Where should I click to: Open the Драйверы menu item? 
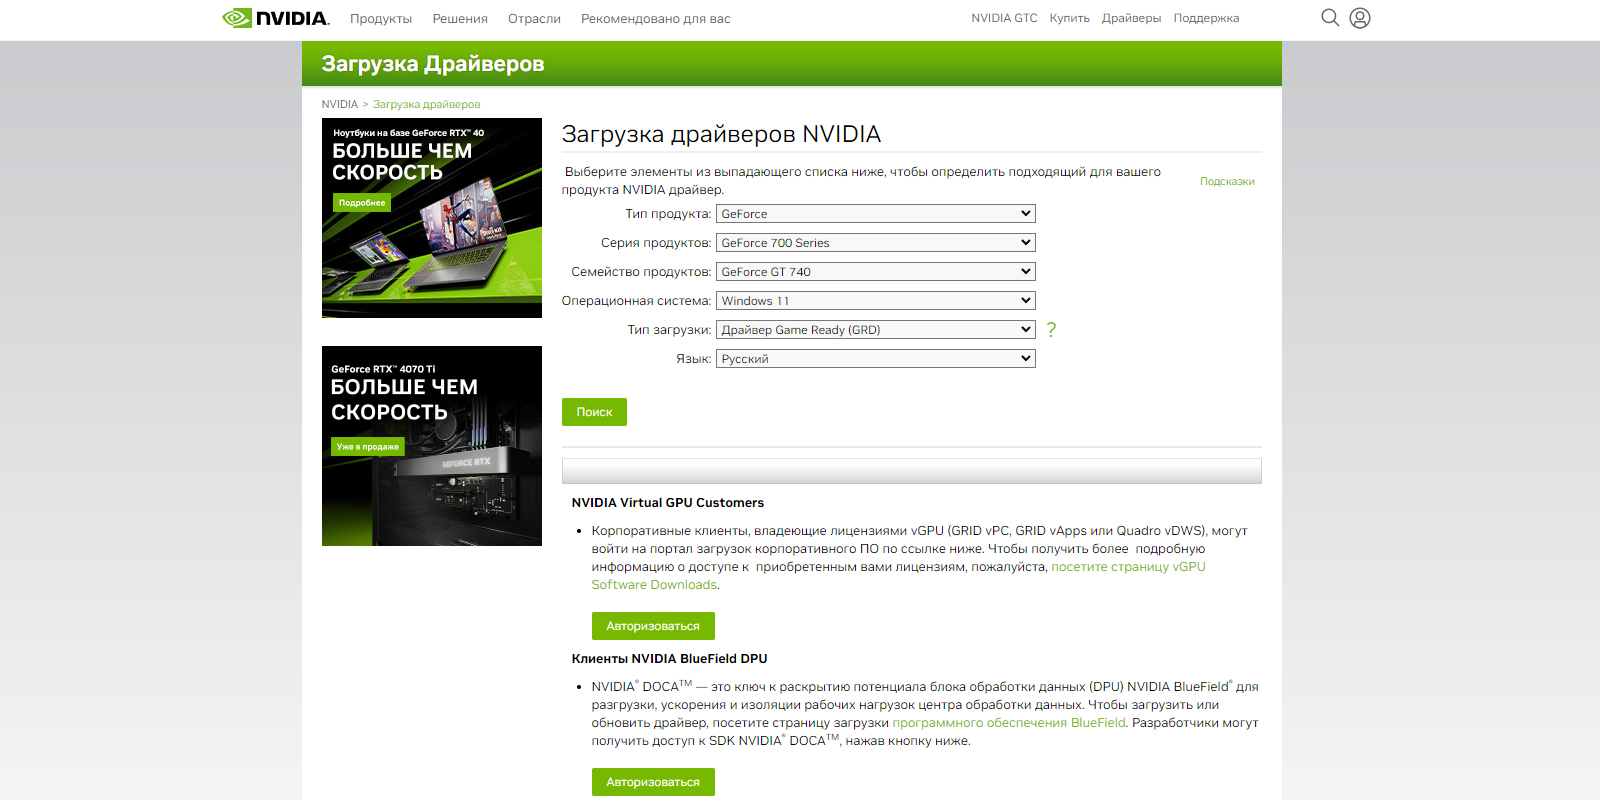pos(1131,18)
